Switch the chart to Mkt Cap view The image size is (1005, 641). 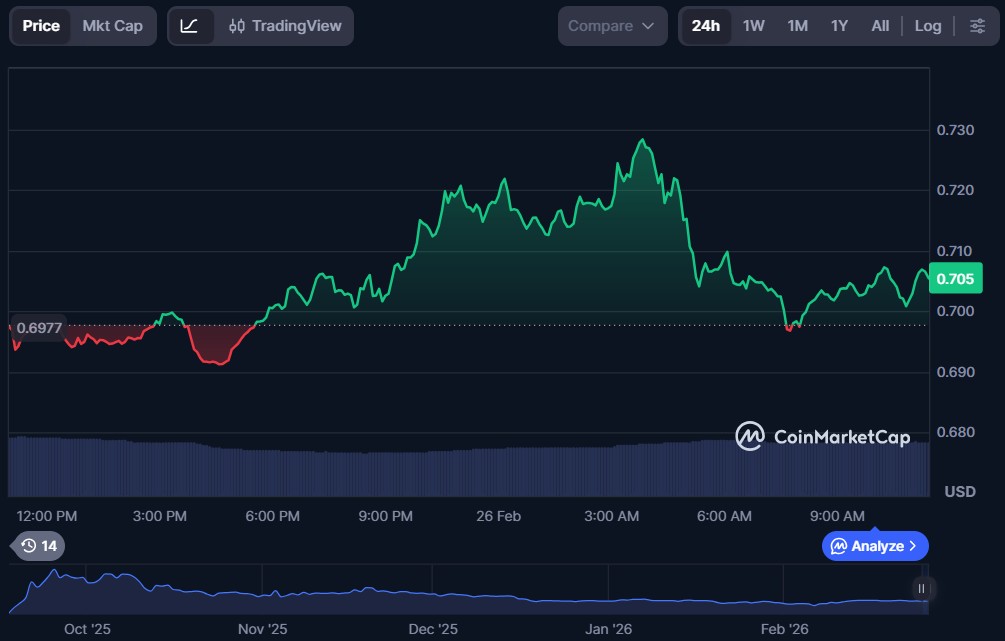tap(112, 26)
